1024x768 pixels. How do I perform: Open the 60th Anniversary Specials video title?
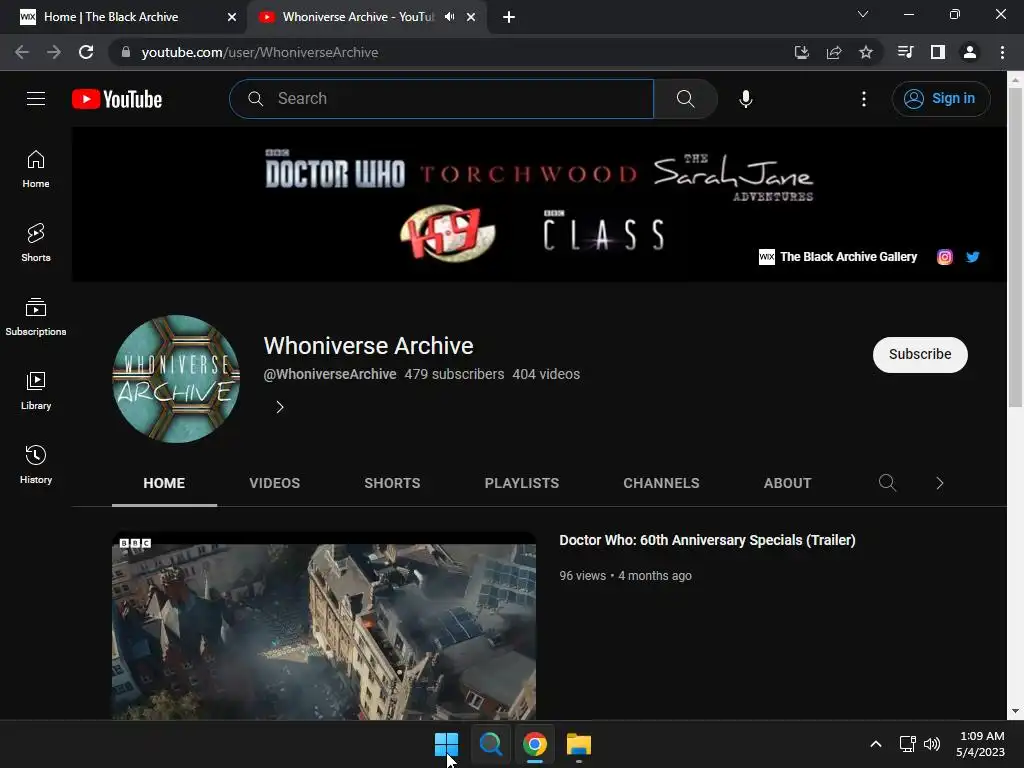click(707, 540)
